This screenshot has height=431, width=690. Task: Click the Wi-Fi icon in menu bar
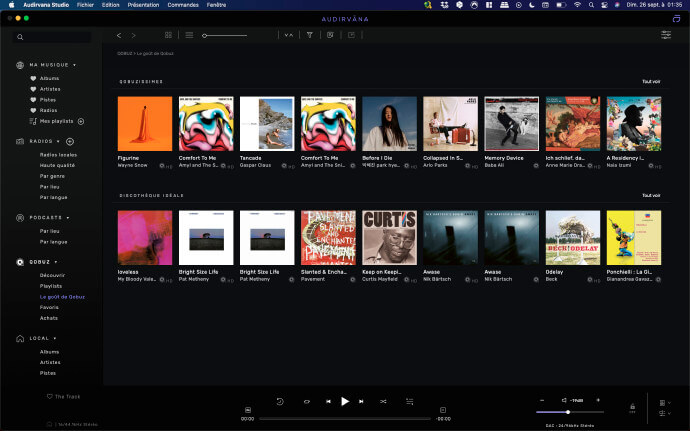tap(577, 5)
